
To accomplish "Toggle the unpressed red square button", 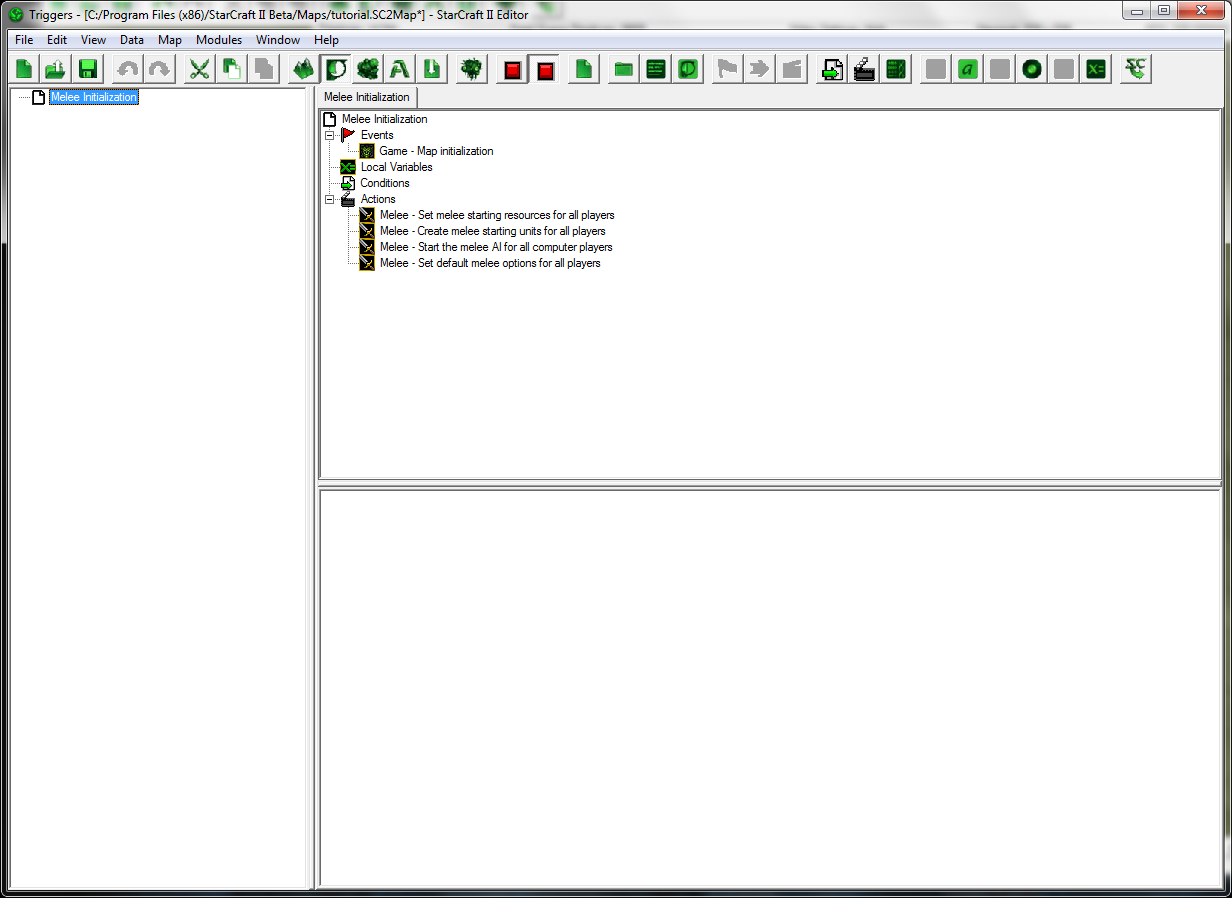I will [512, 69].
